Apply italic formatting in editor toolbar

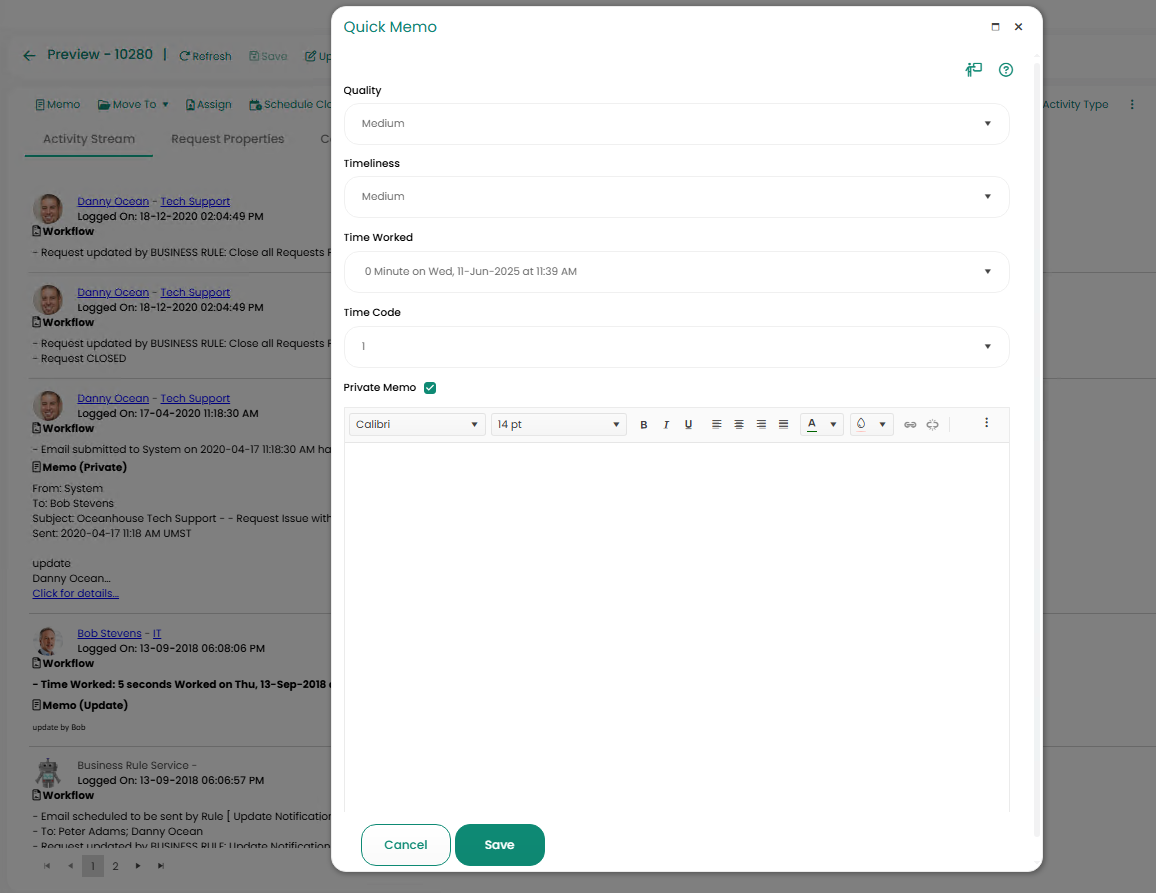pos(666,425)
